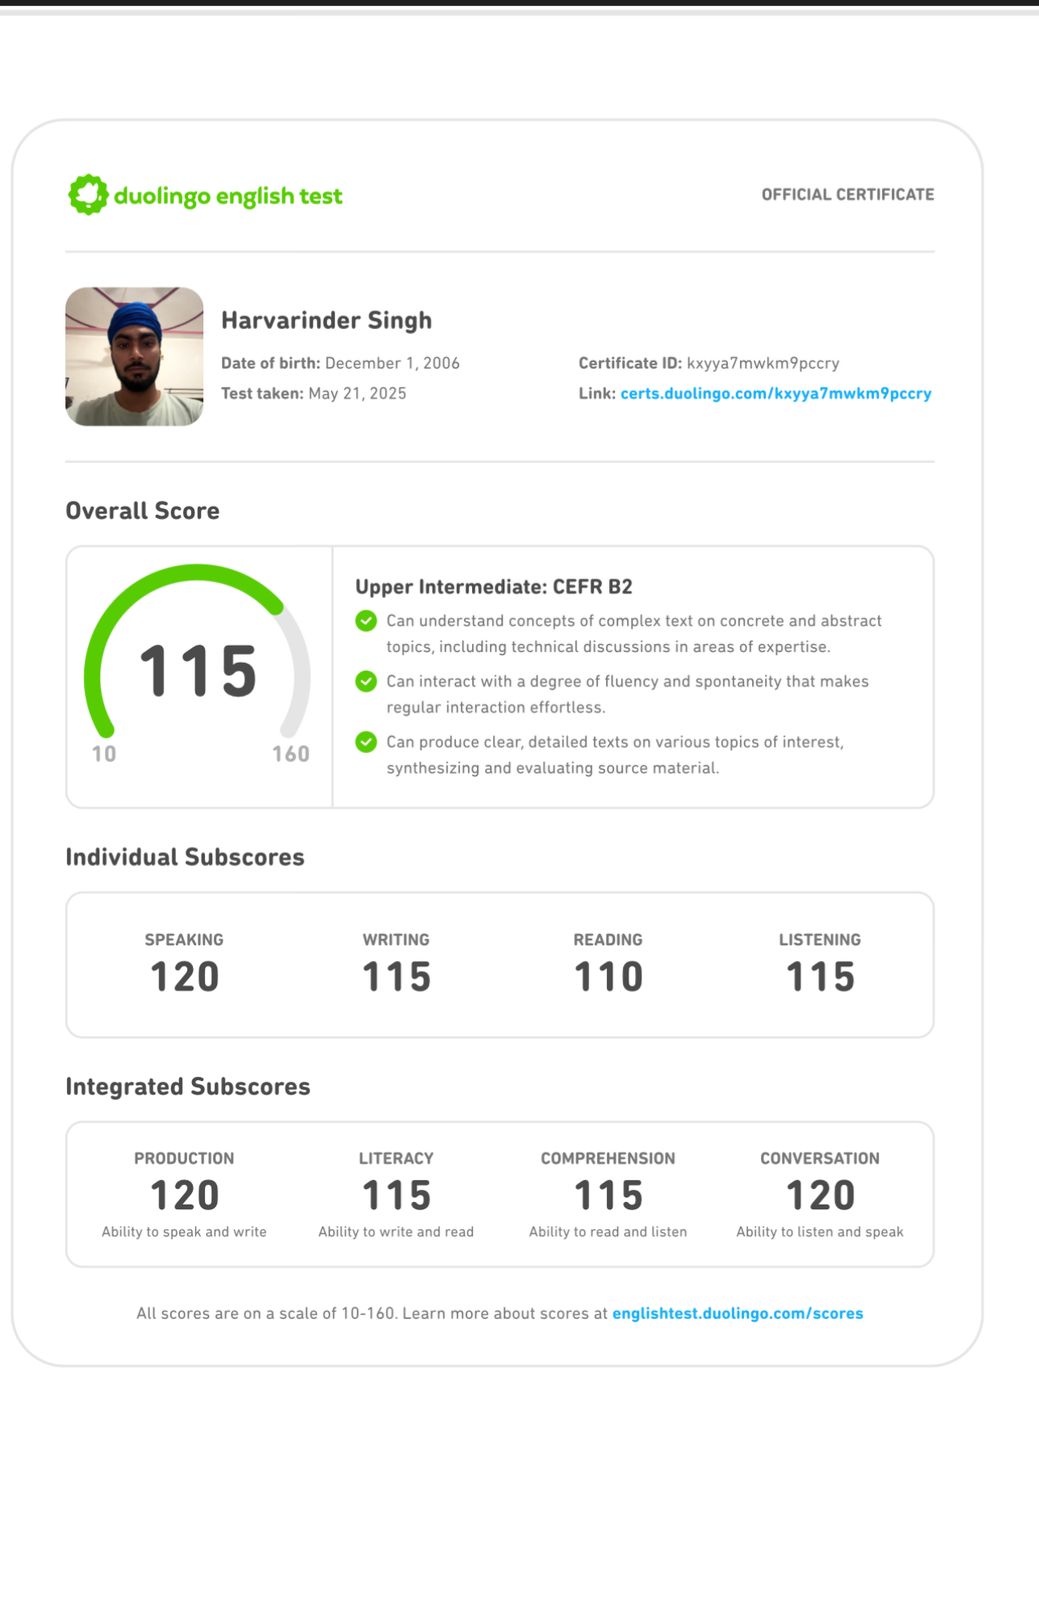This screenshot has width=1039, height=1600.
Task: Click the green checkmark beside "Can produce clear"
Action: click(366, 742)
